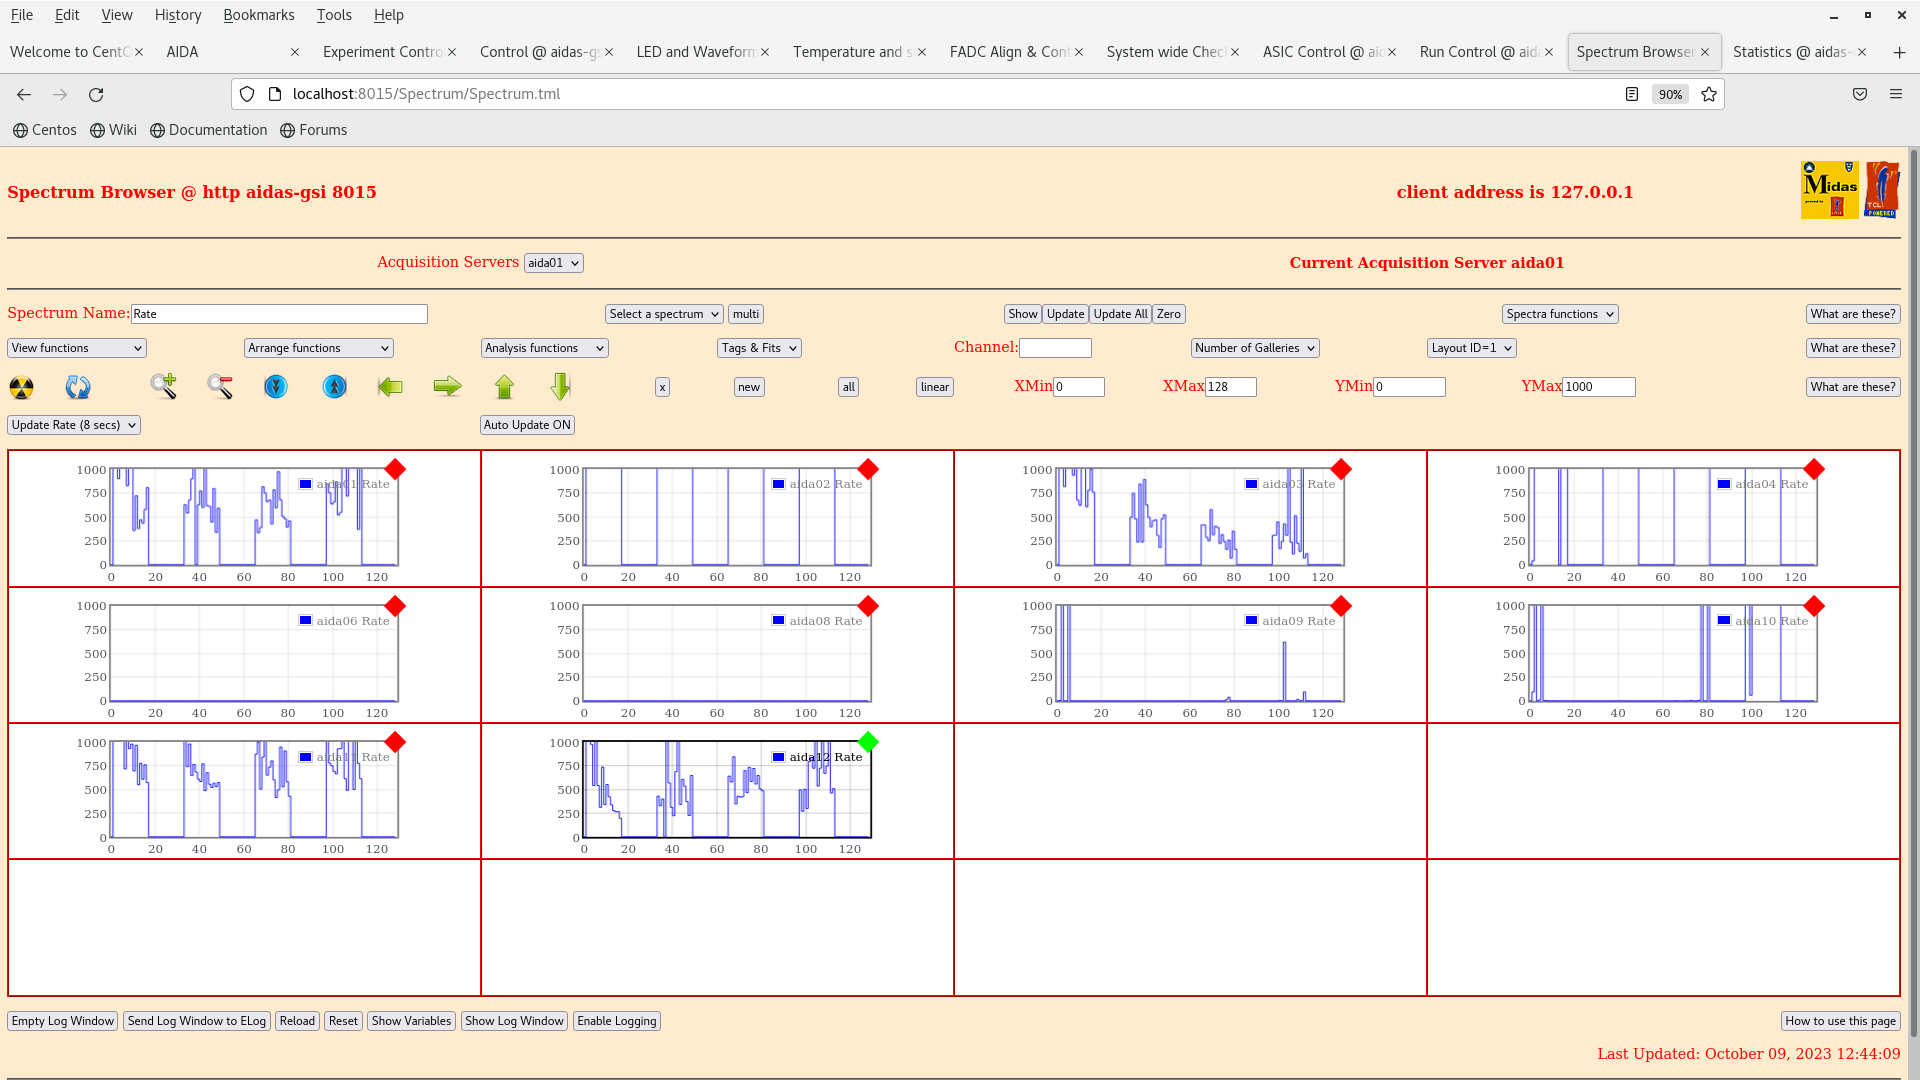Image resolution: width=1920 pixels, height=1080 pixels.
Task: Click the magnifier zoom-in icon
Action: click(x=163, y=386)
